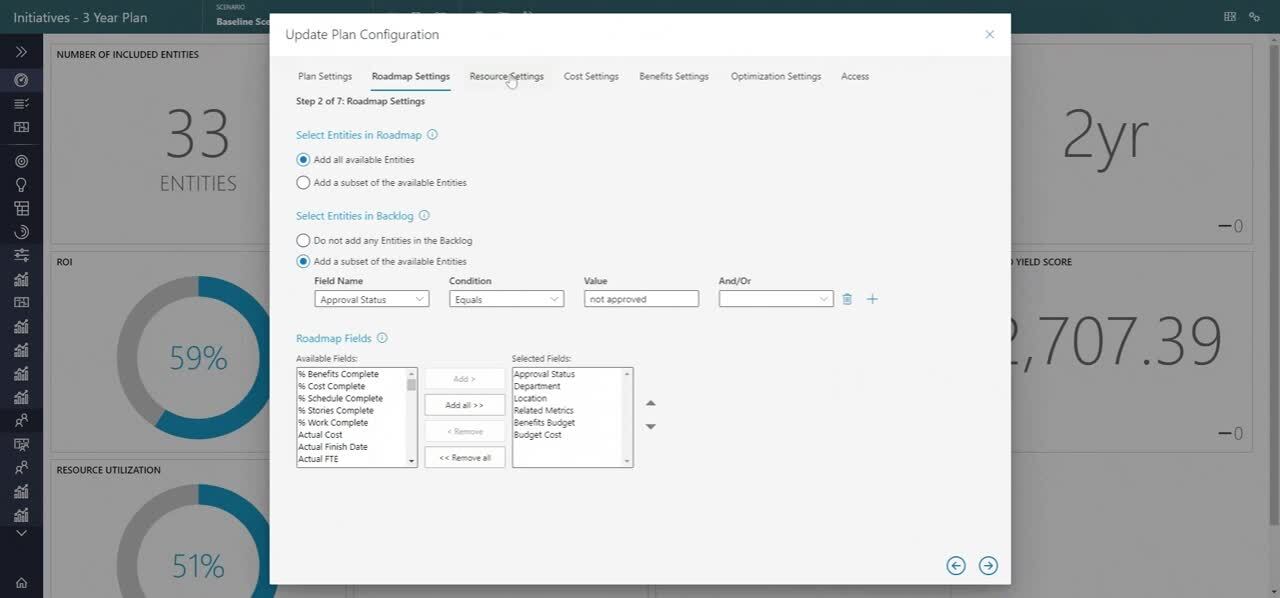Add a new filter condition row
The height and width of the screenshot is (598, 1280).
click(872, 299)
